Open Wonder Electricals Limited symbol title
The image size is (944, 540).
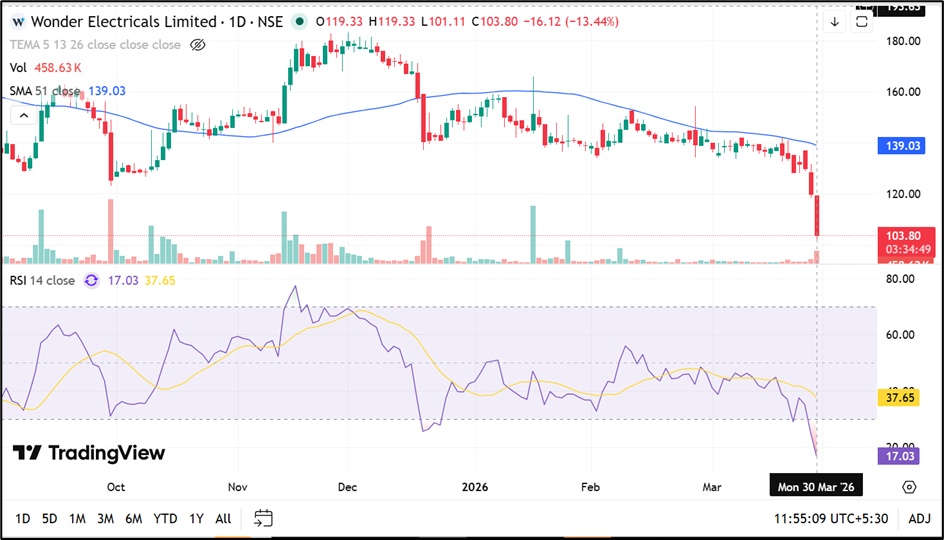pyautogui.click(x=124, y=22)
